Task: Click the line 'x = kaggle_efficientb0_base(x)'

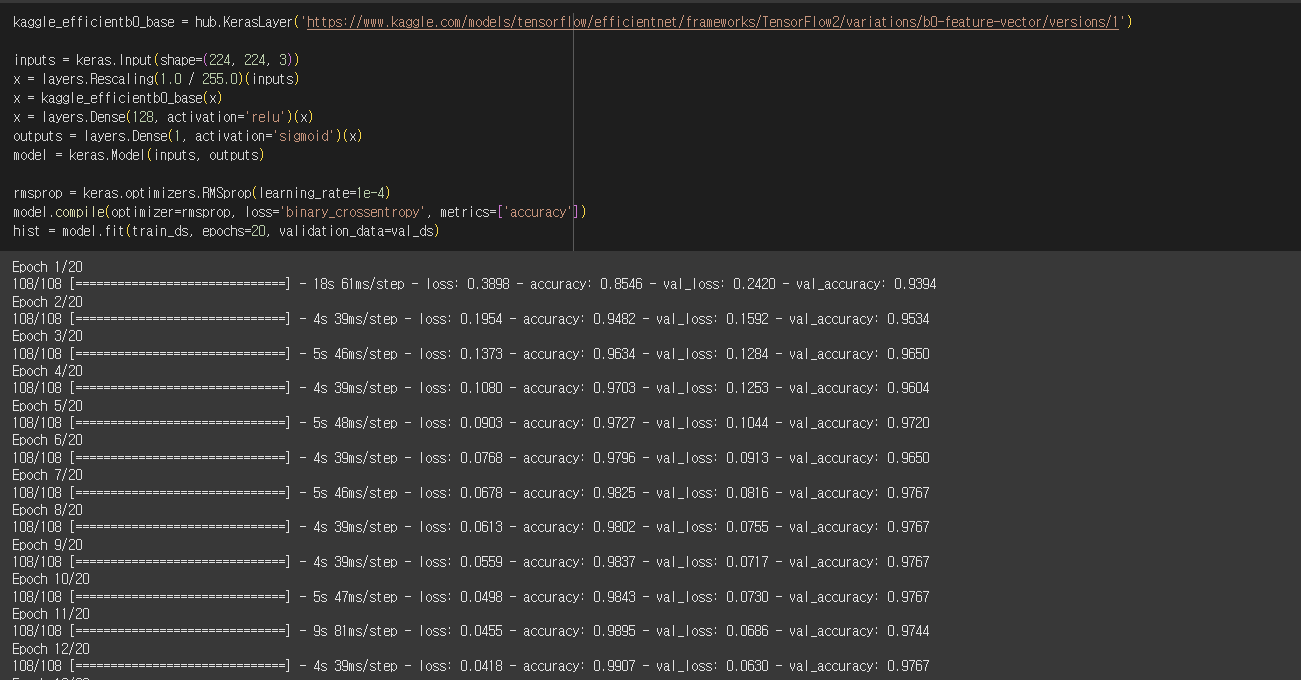Action: pos(117,98)
